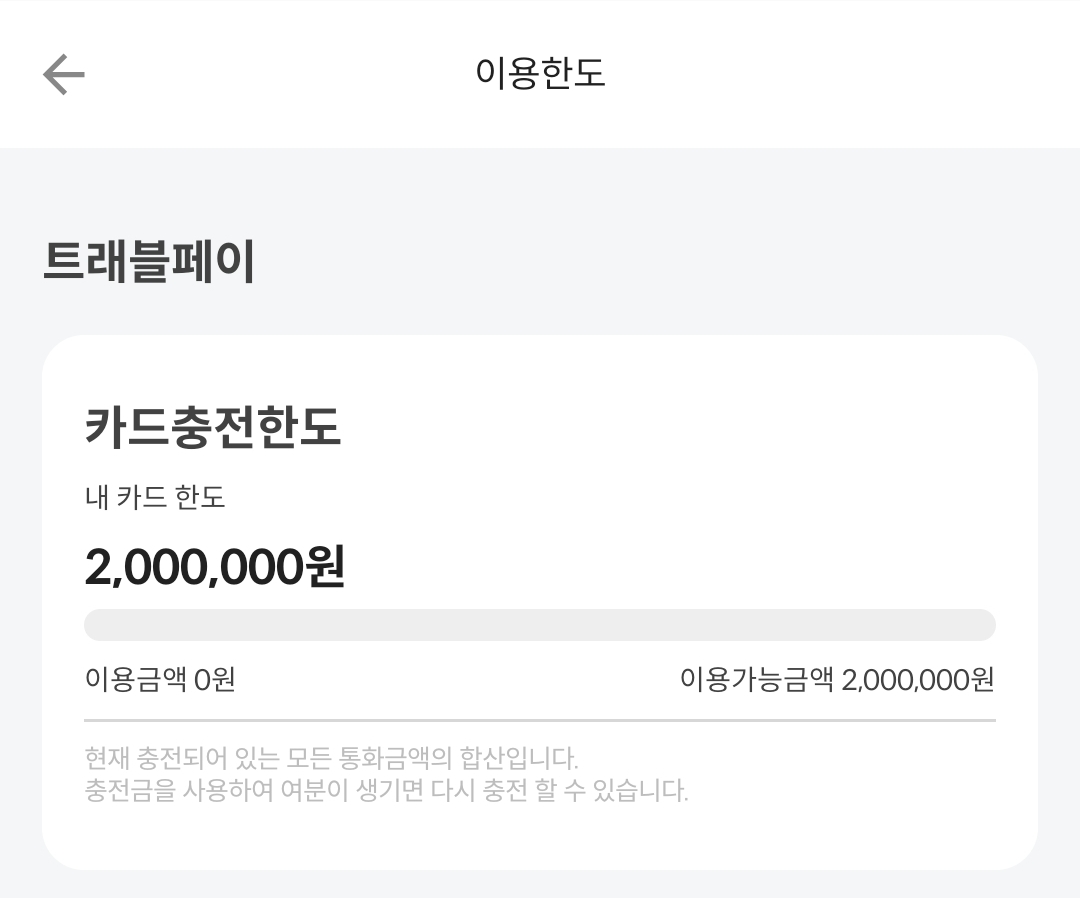
Task: Click the note starting with 현재 충전되어
Action: point(331,758)
